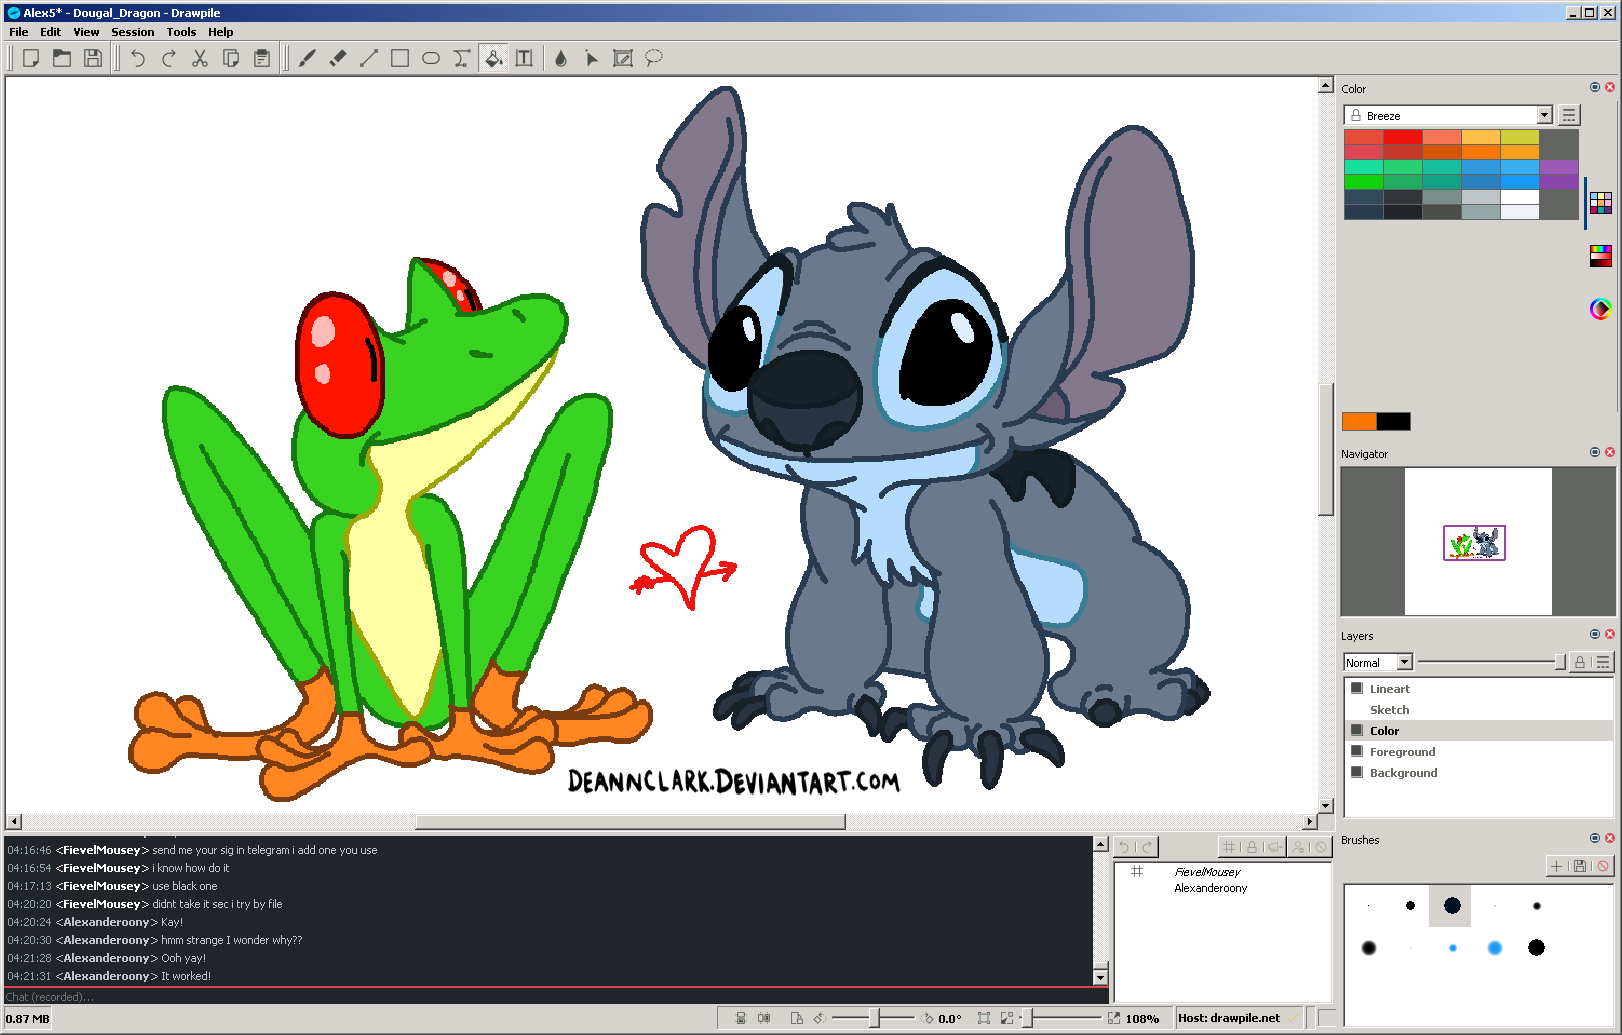Copy using the toolbar copy icon
The image size is (1622, 1035).
(x=231, y=58)
